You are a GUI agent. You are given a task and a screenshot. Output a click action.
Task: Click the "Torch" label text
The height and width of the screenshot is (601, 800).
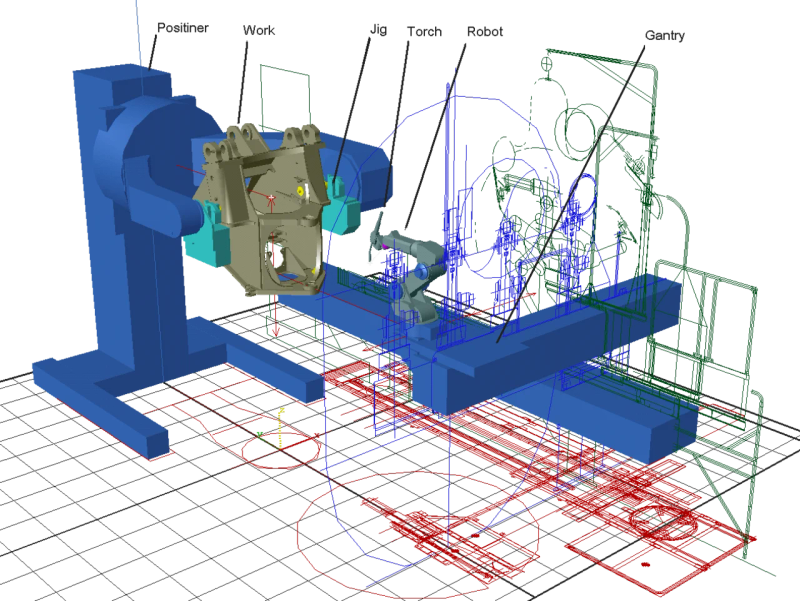(424, 32)
